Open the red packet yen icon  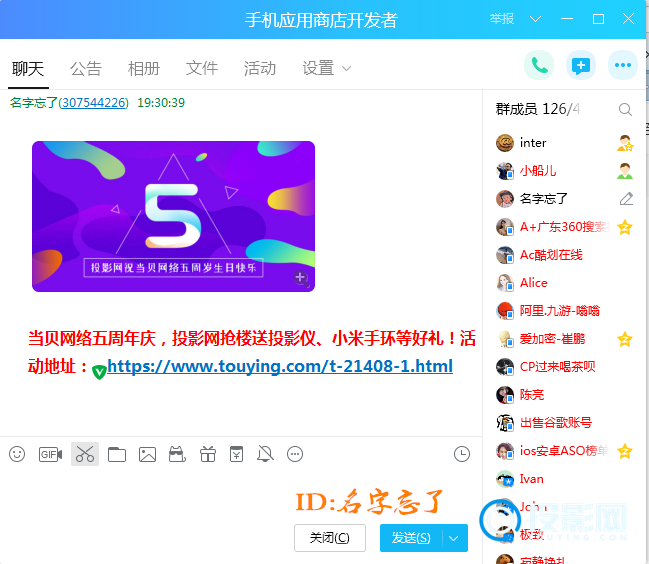(236, 454)
